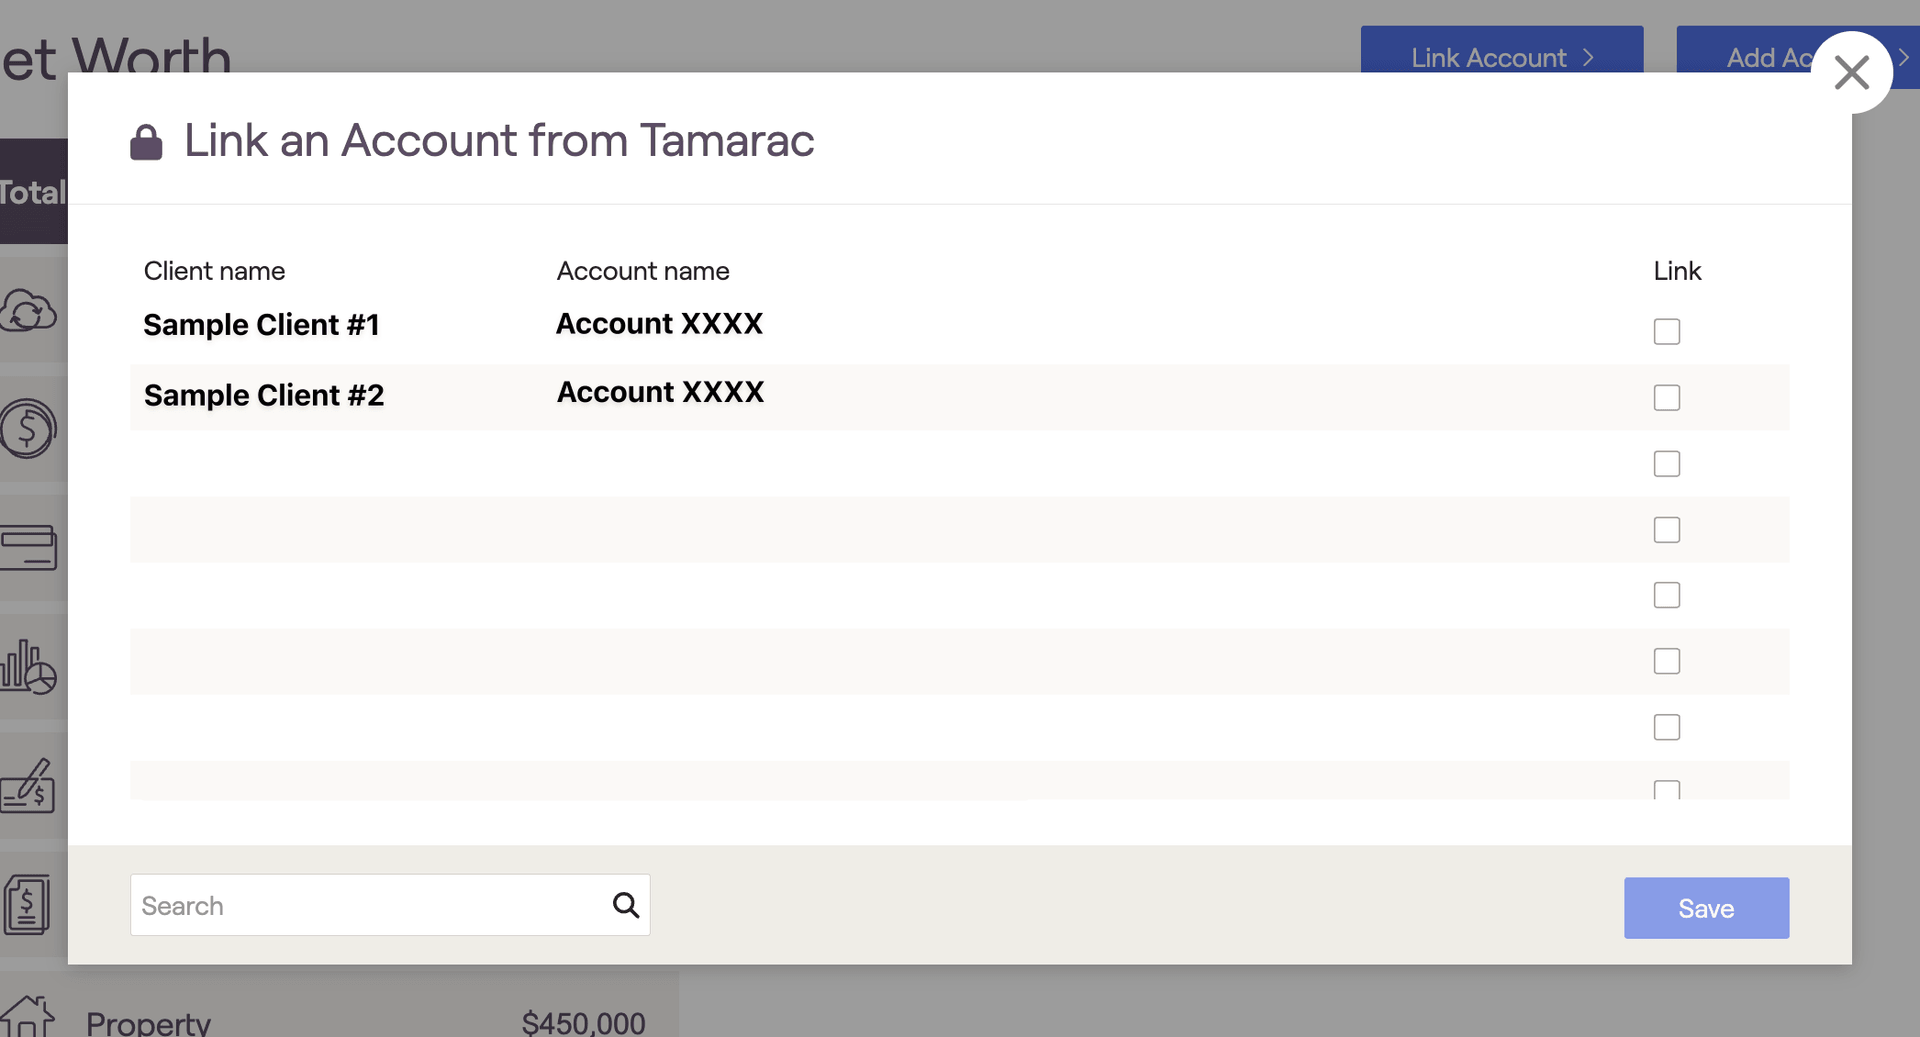Click the $450,000 property value
Screen dimensions: 1920x1037
tap(583, 1023)
